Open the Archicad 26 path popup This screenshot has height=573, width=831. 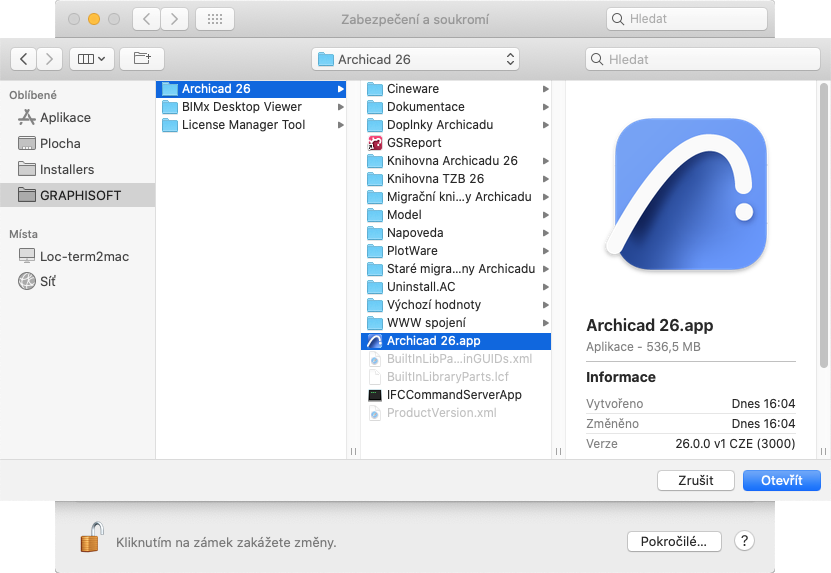(x=416, y=59)
